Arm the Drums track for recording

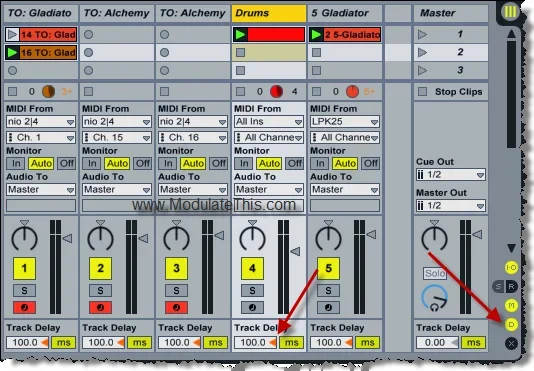(252, 308)
